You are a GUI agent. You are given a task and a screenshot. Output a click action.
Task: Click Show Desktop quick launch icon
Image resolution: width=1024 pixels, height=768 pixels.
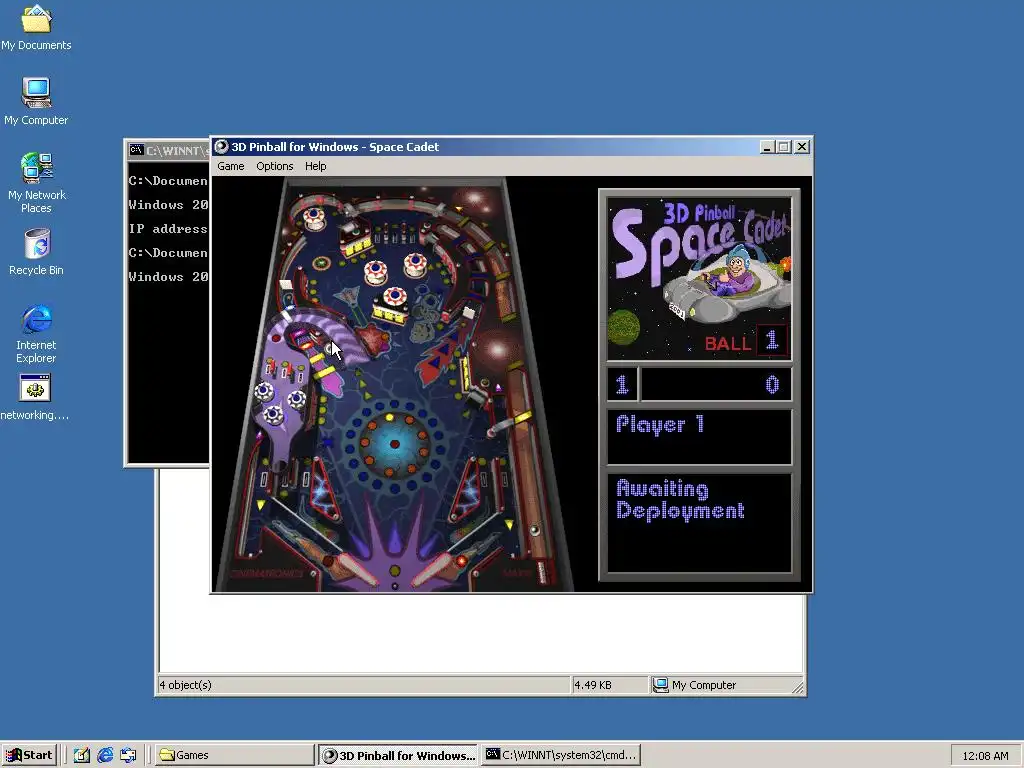click(82, 755)
